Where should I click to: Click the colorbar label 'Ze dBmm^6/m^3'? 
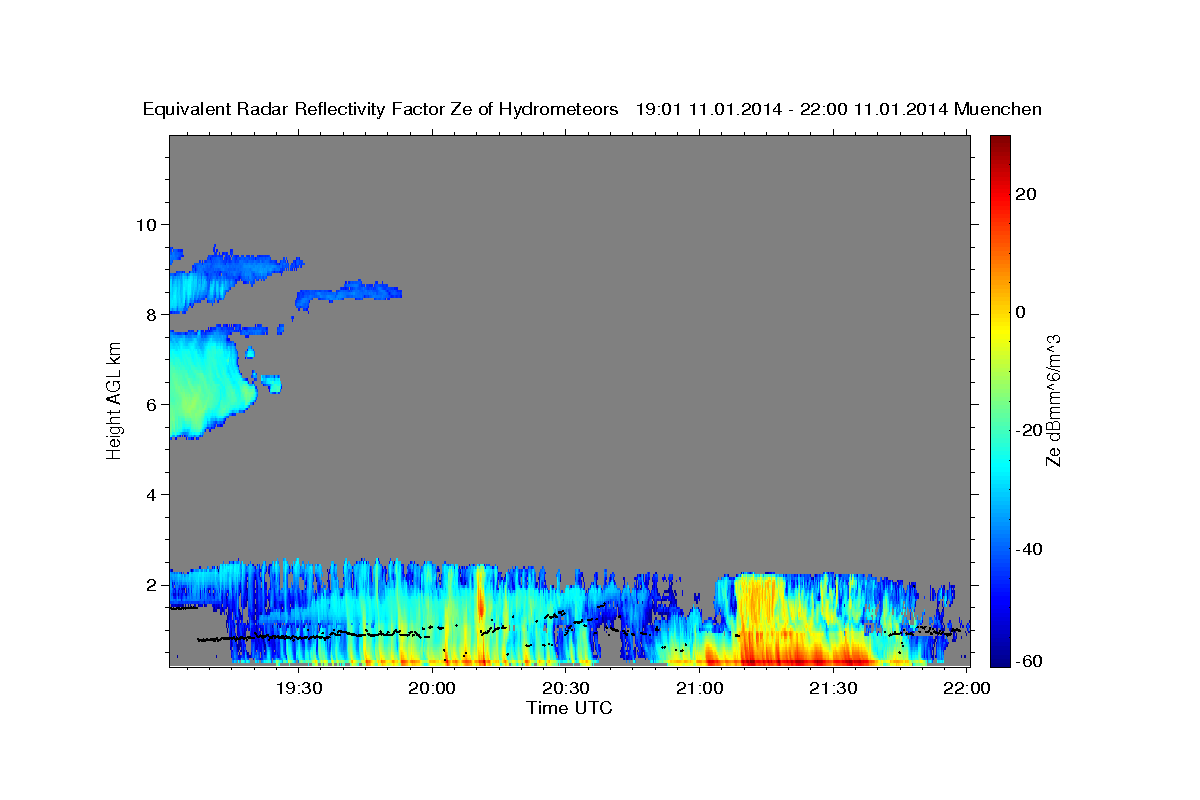pyautogui.click(x=1053, y=400)
